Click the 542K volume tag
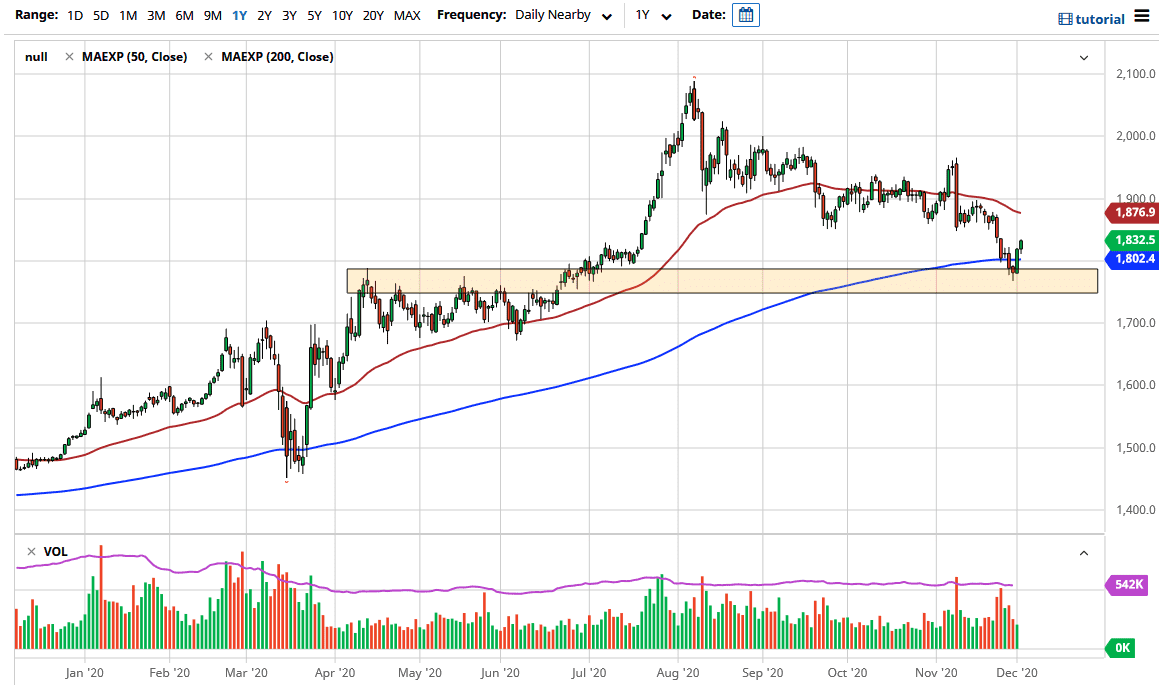 coord(1126,585)
